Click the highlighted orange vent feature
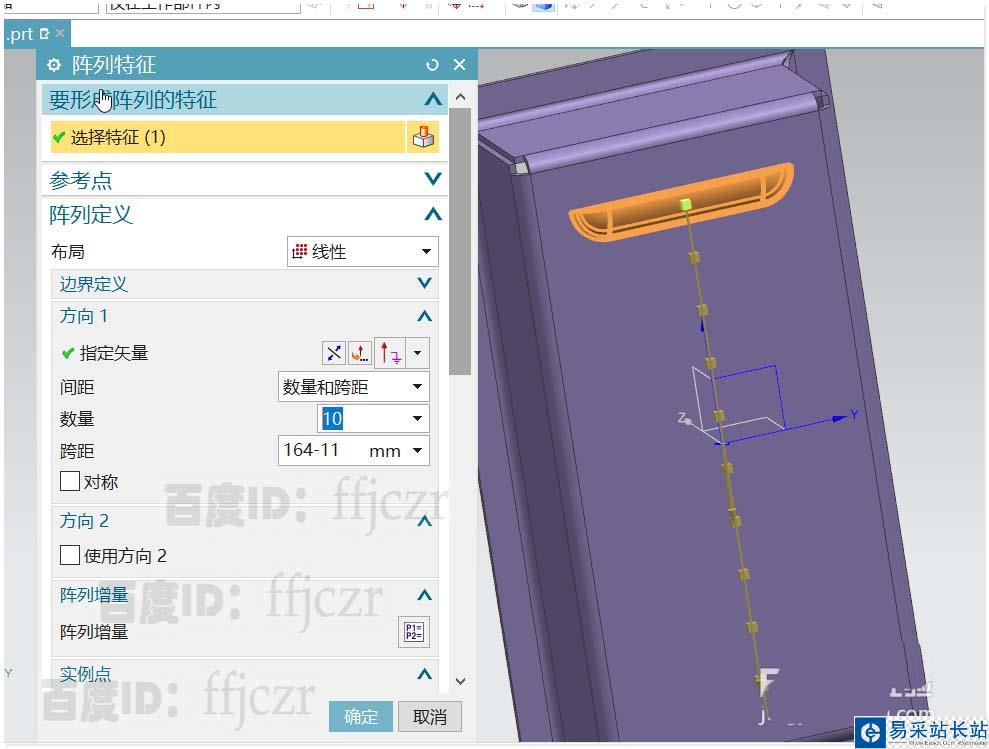The height and width of the screenshot is (749, 989). point(681,203)
